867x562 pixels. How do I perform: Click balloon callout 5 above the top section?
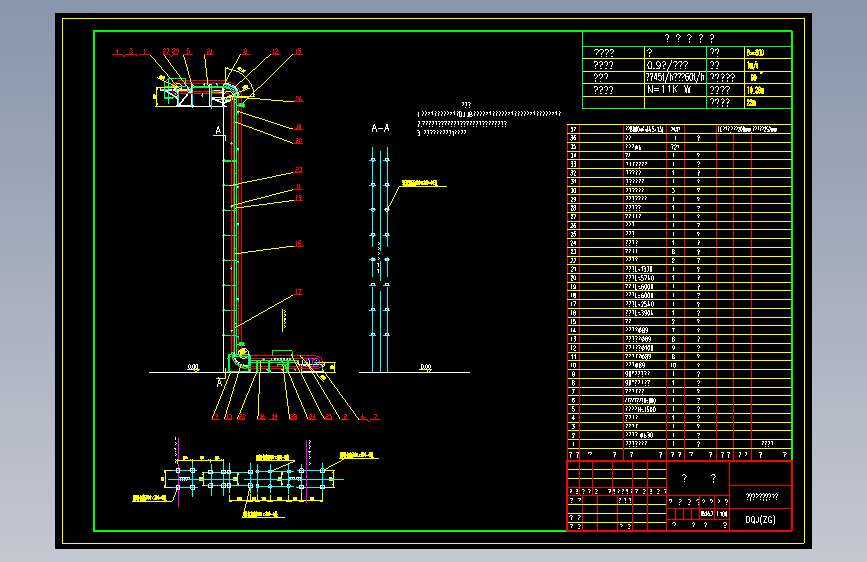tap(188, 51)
